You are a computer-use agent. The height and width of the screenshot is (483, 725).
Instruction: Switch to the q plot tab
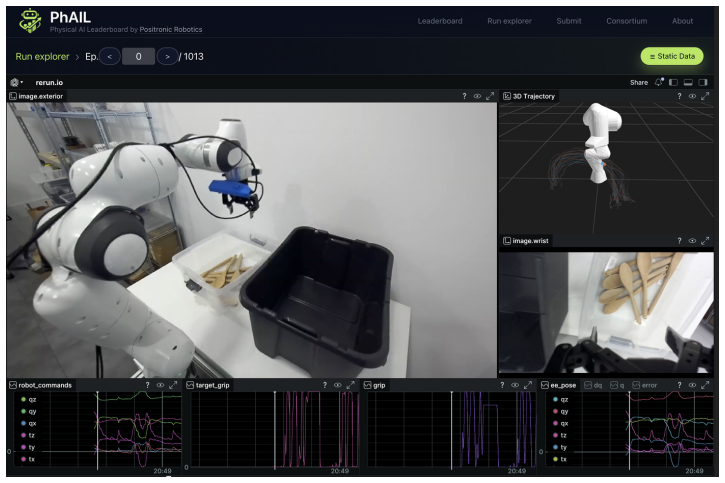(x=617, y=385)
